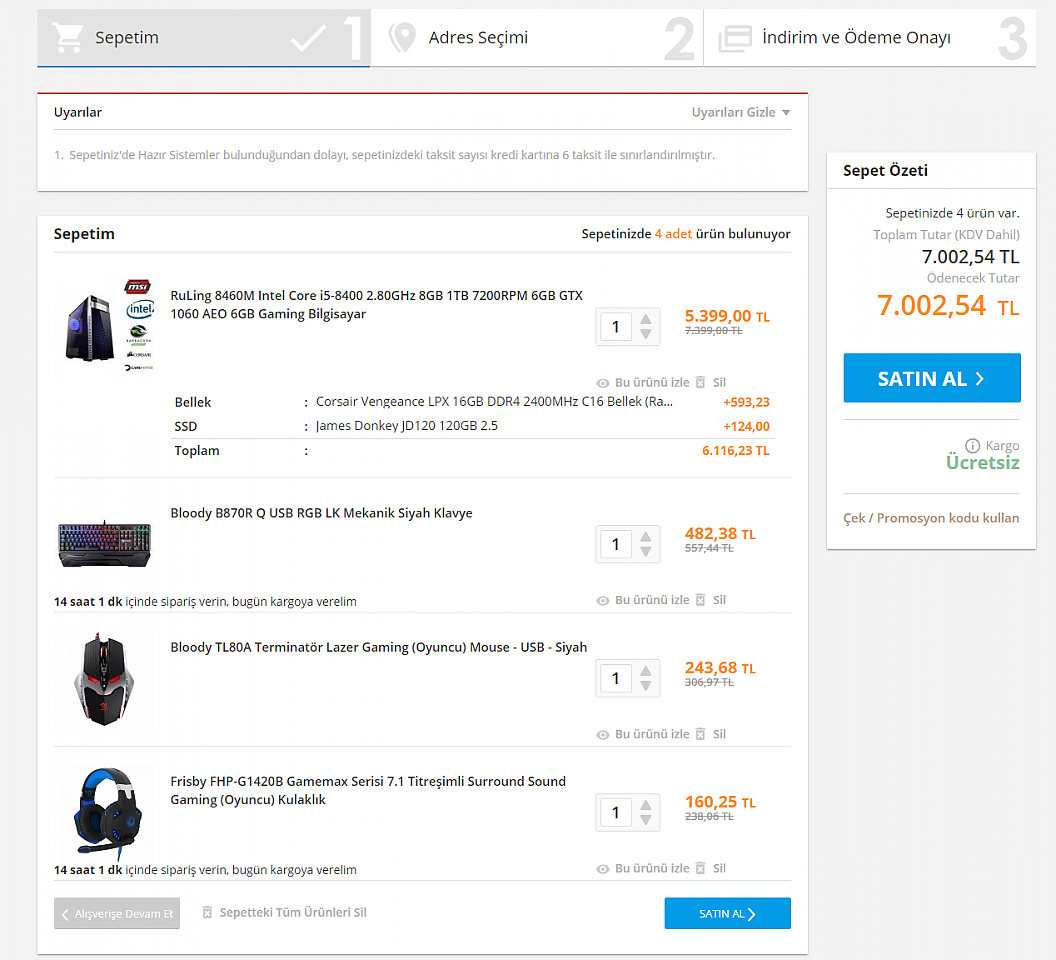The height and width of the screenshot is (960, 1056).
Task: Click quantity field for RuLing gaming computer
Action: 616,327
